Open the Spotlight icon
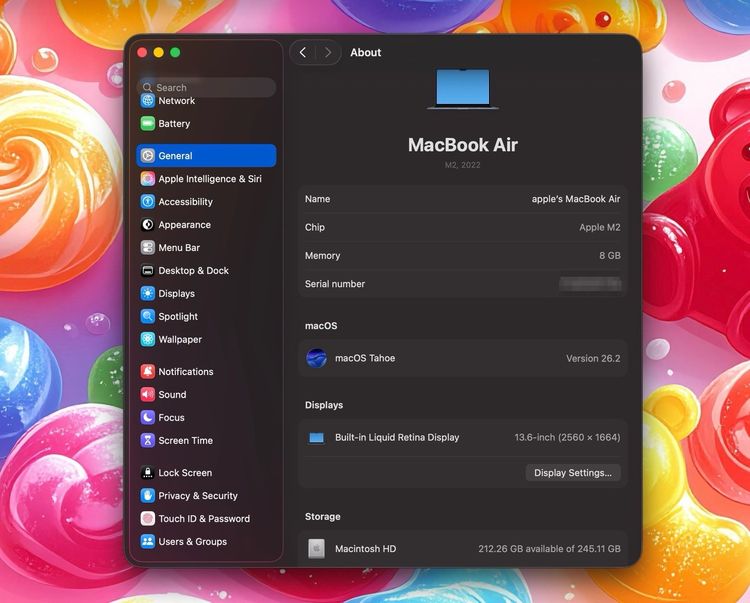Viewport: 750px width, 603px height. (148, 316)
